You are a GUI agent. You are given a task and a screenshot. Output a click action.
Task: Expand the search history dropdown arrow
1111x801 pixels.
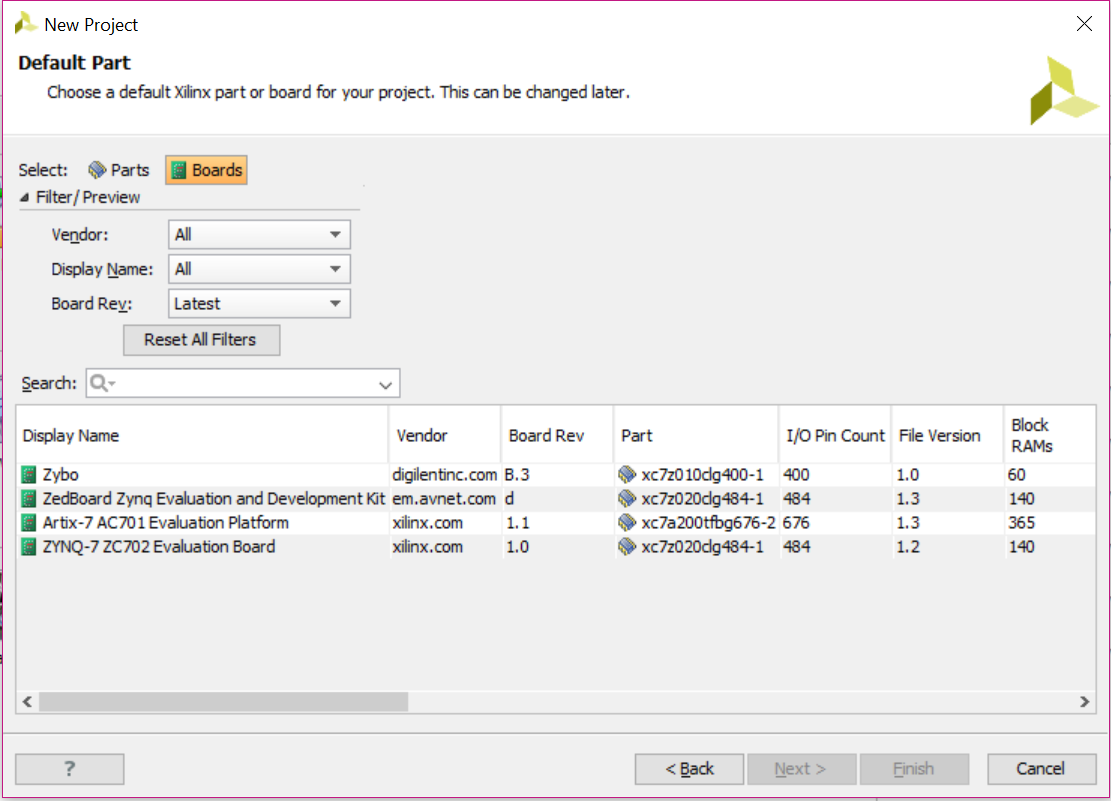[385, 385]
